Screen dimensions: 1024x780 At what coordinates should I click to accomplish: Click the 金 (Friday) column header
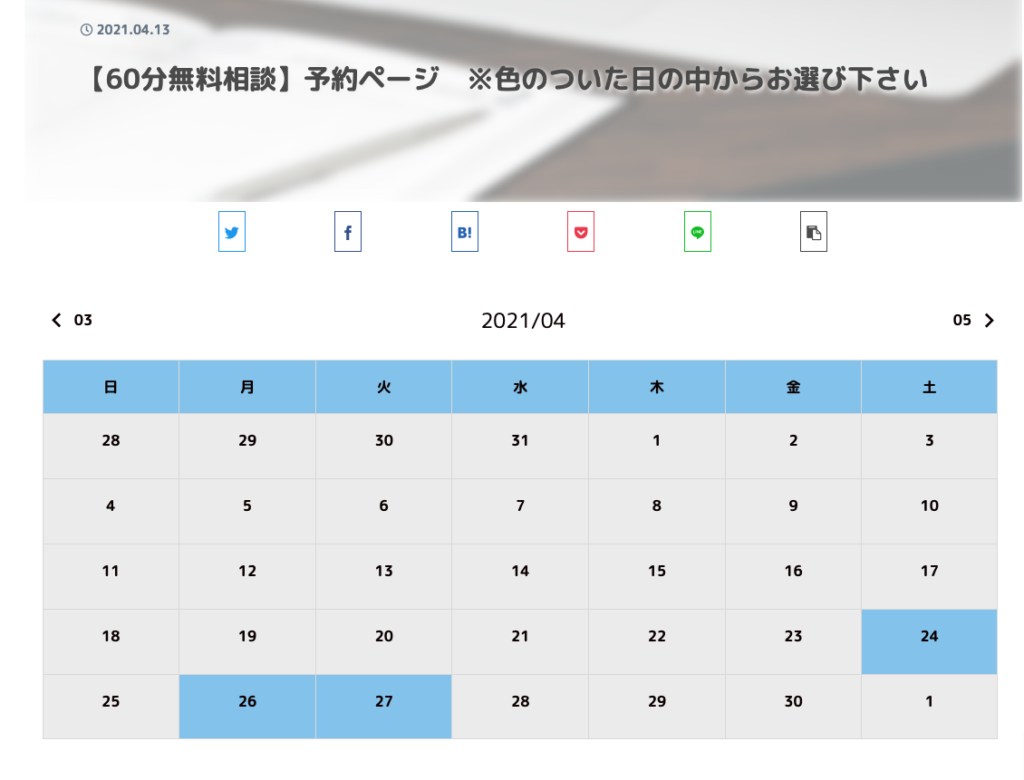[x=793, y=387]
